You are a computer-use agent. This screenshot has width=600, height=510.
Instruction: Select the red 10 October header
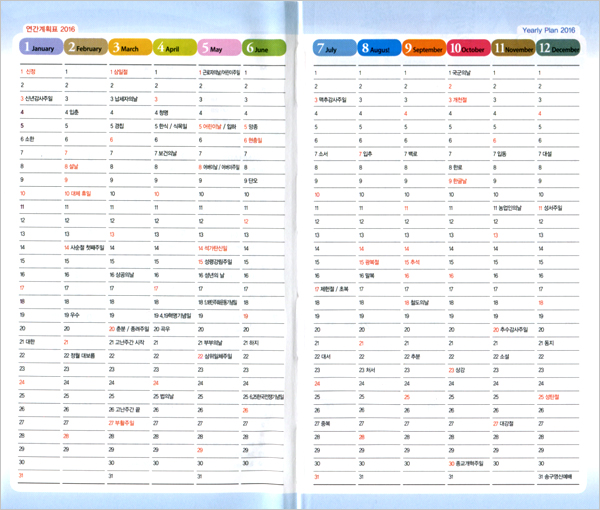[468, 48]
